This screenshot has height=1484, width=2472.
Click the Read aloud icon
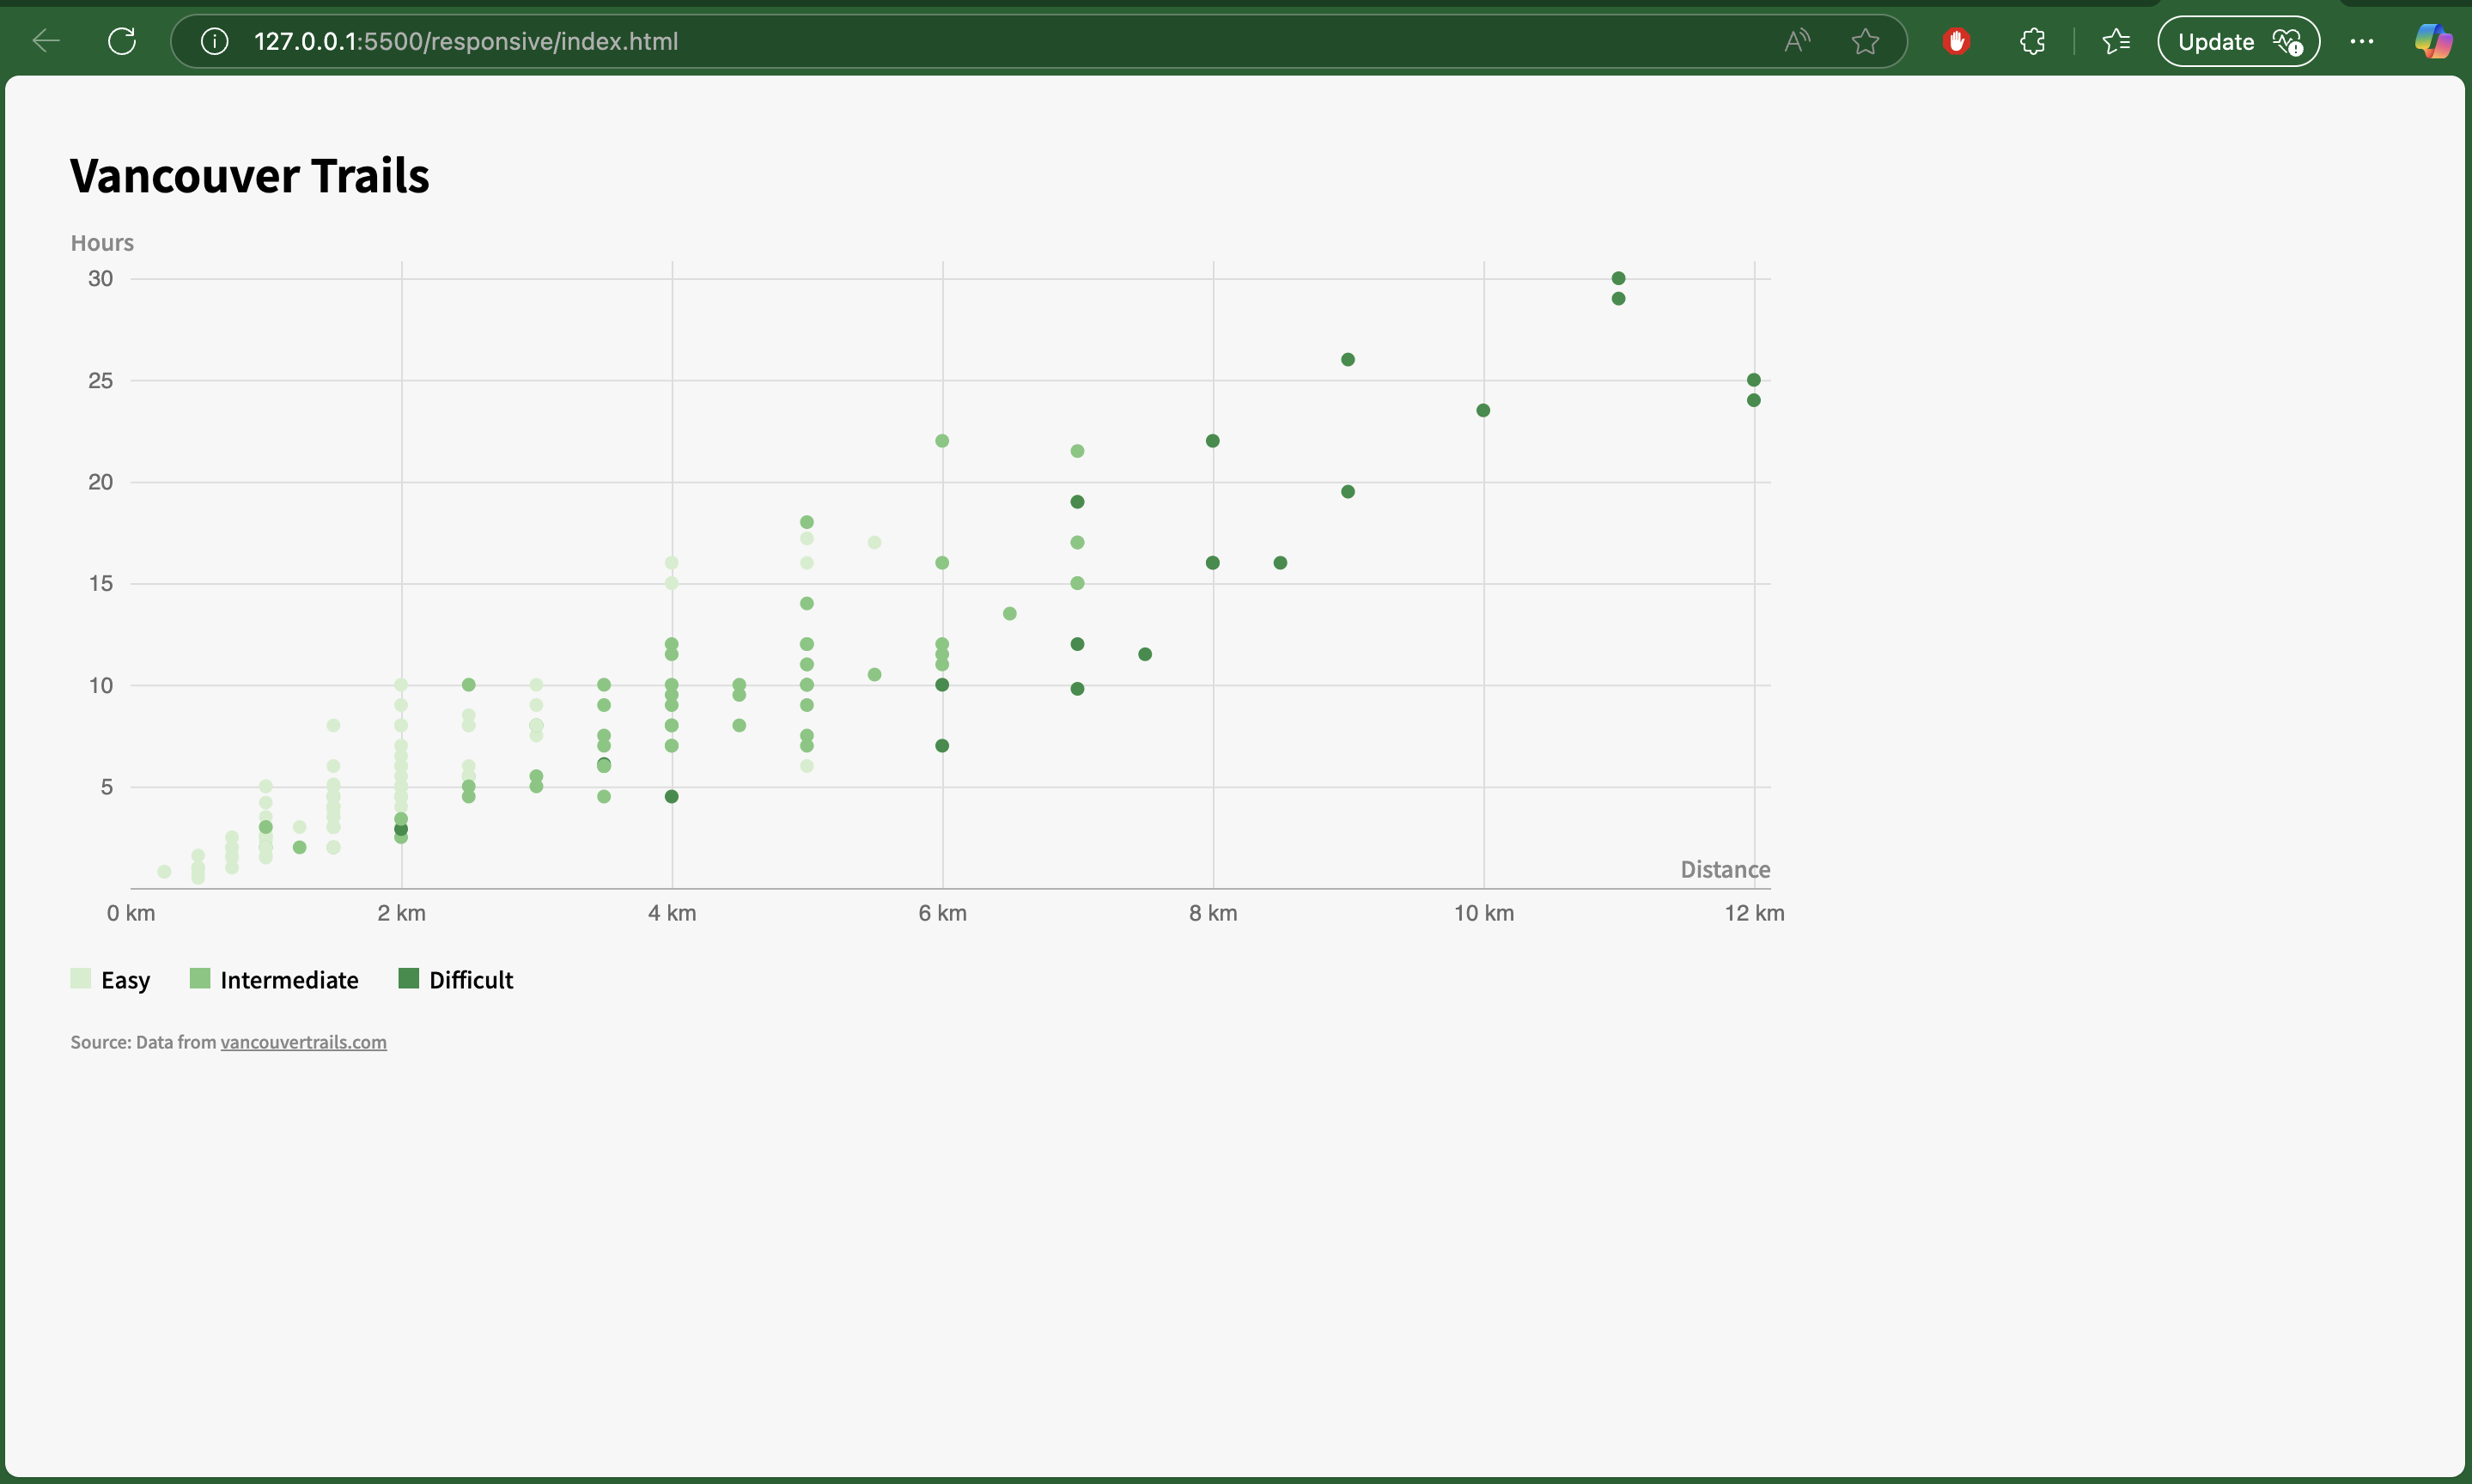coord(1797,41)
